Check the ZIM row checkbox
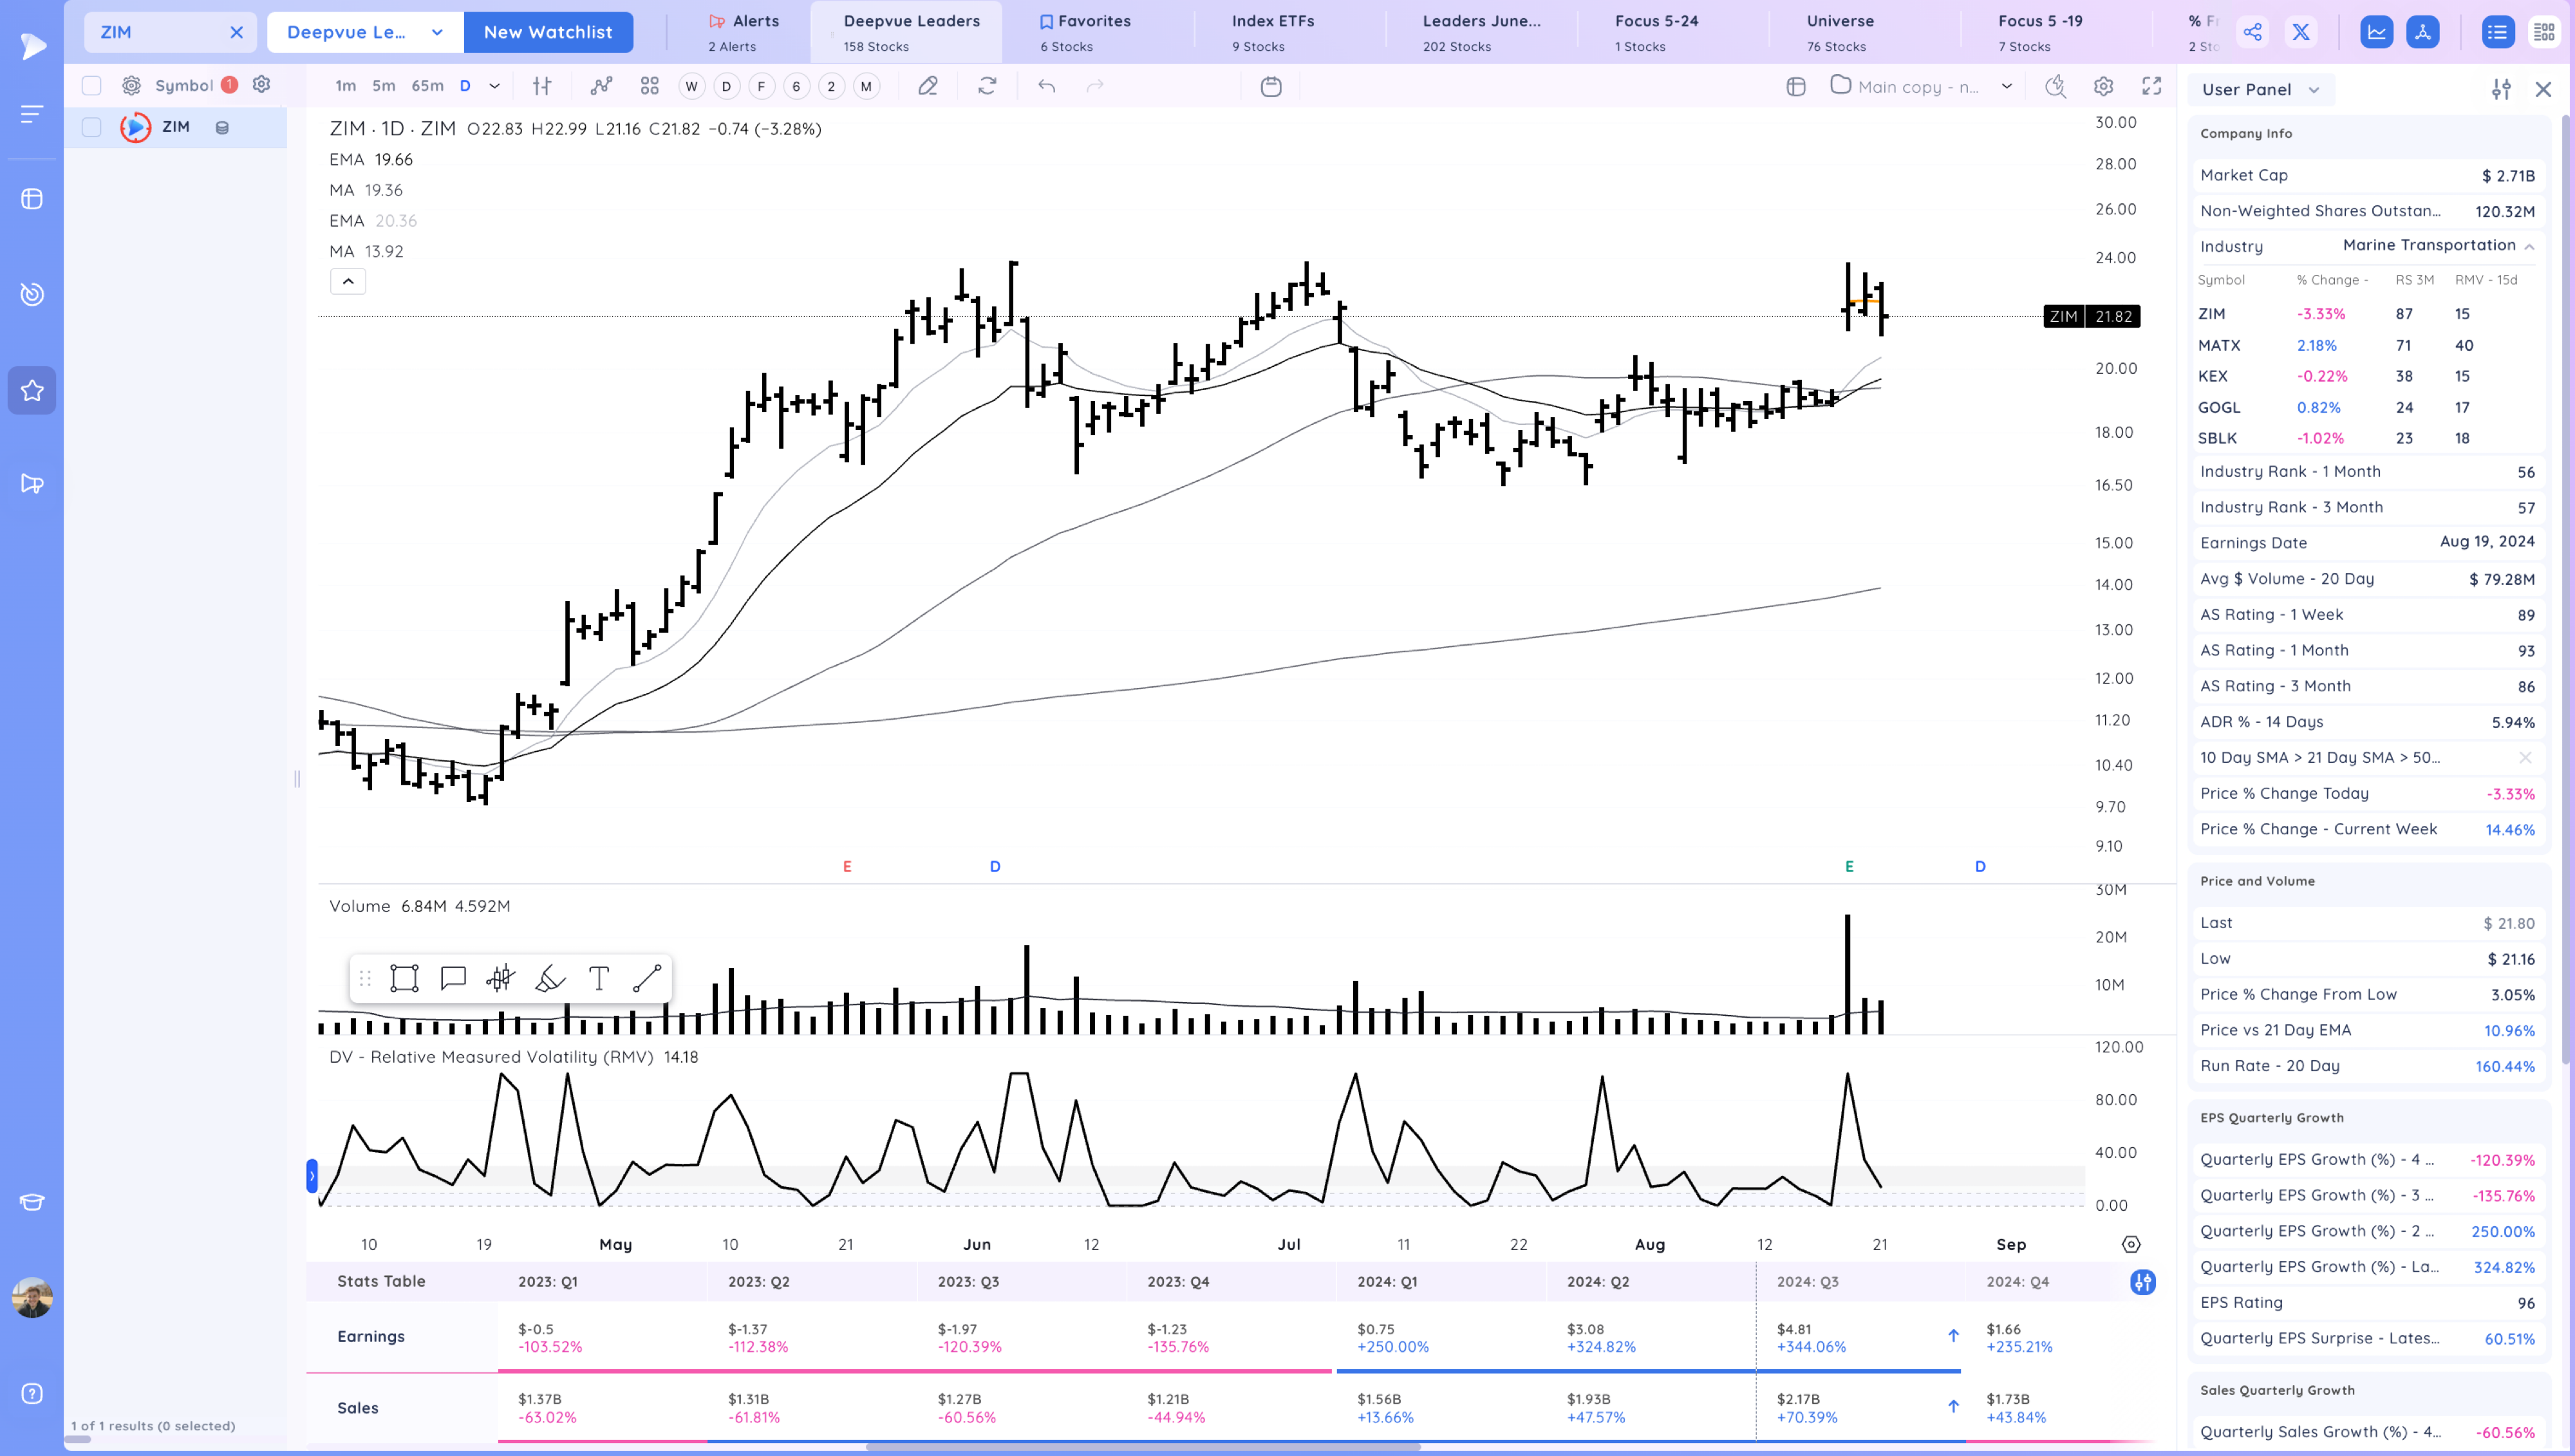2575x1456 pixels. point(91,127)
